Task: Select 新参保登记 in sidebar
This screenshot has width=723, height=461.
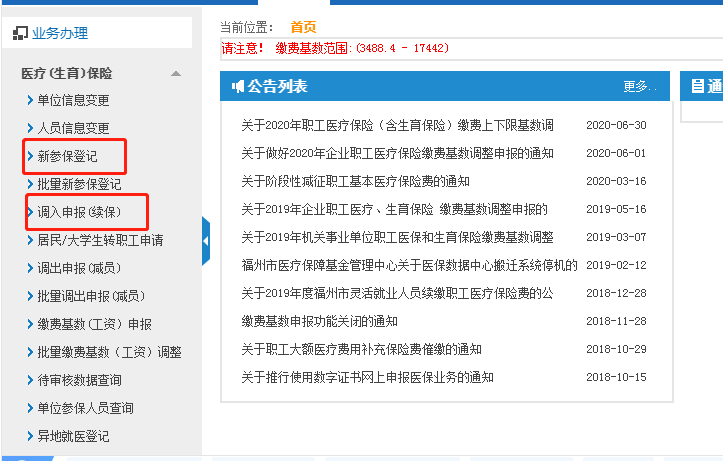Action: 67,156
